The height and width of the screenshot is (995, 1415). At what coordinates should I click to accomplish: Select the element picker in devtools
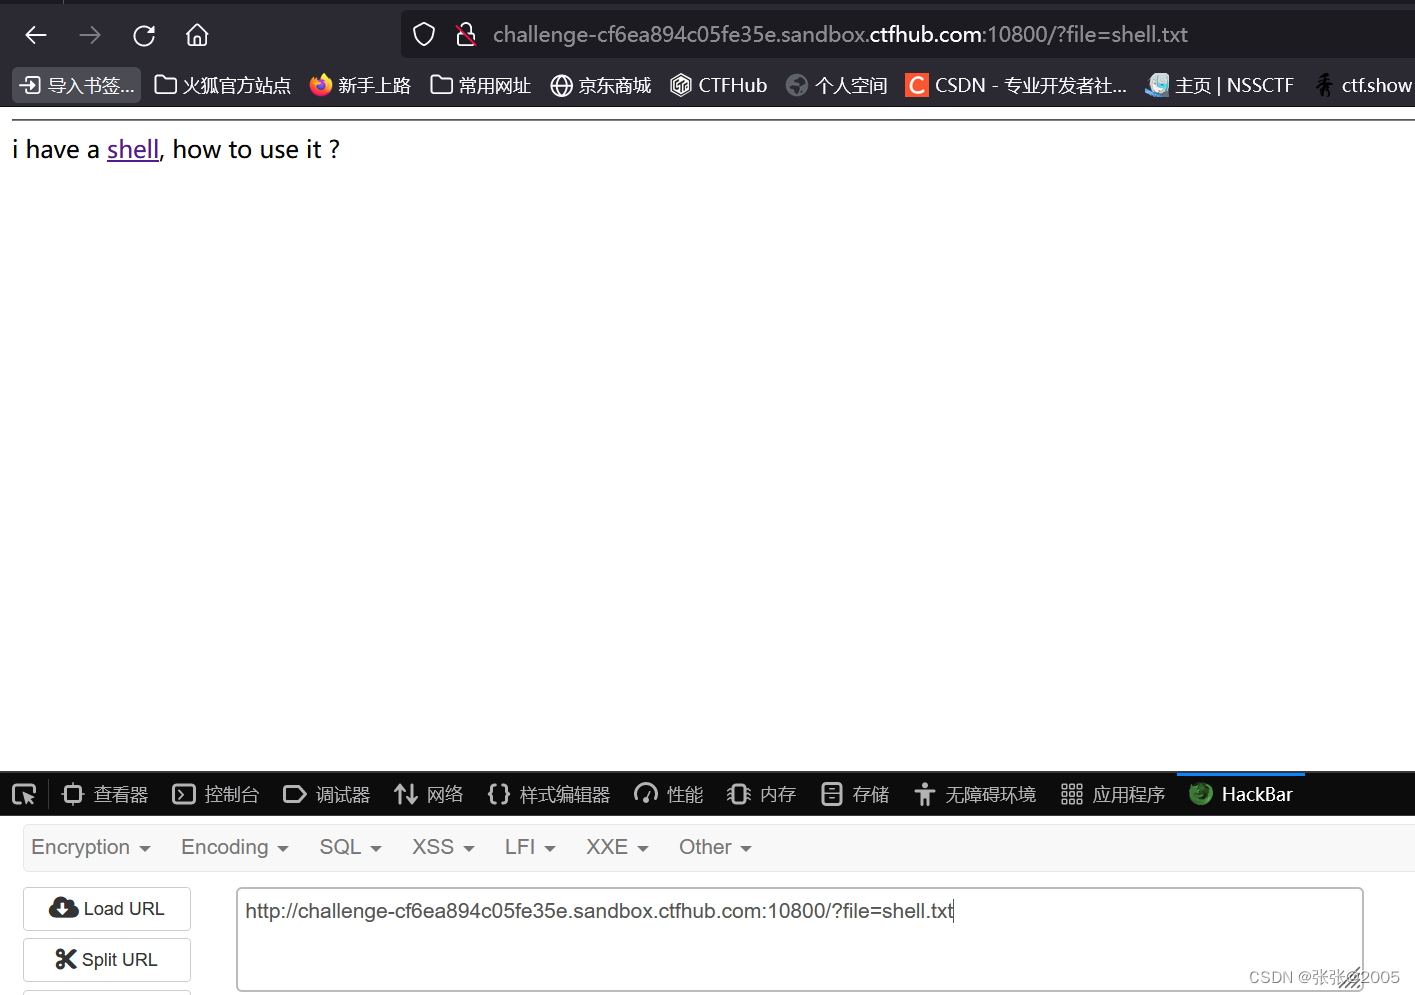click(x=23, y=793)
